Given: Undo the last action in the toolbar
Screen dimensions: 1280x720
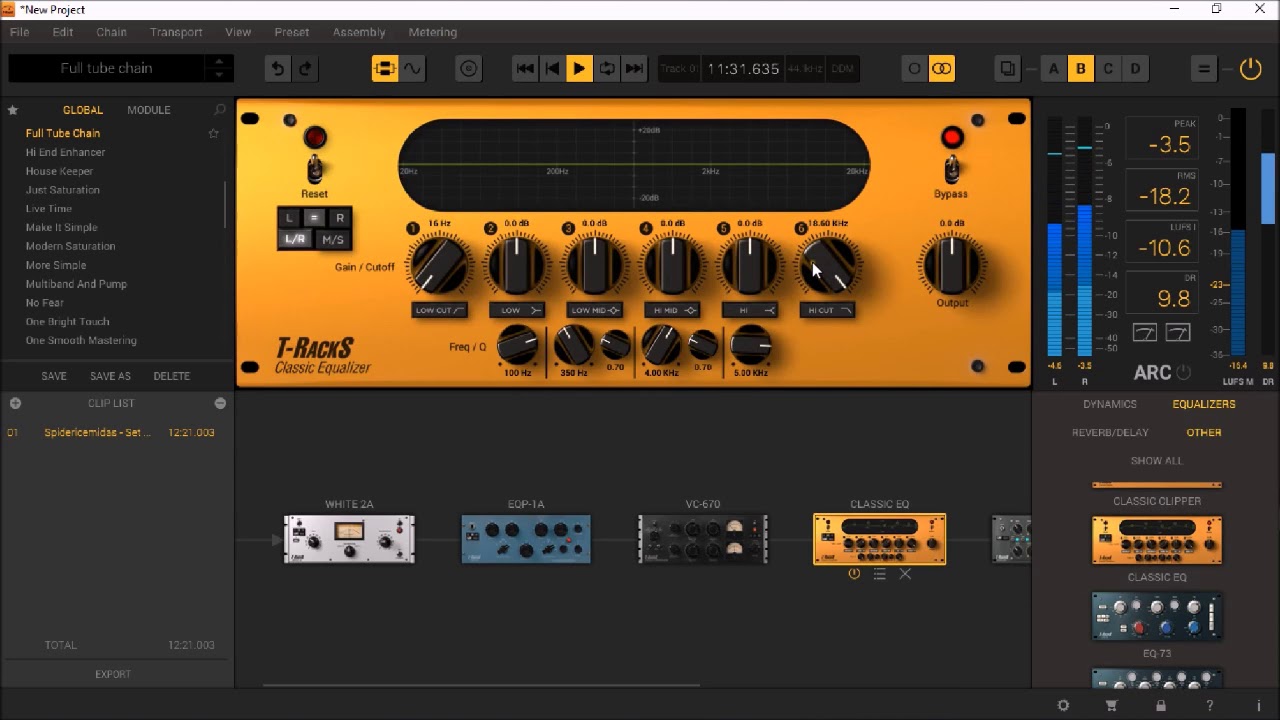Looking at the screenshot, I should pyautogui.click(x=277, y=68).
